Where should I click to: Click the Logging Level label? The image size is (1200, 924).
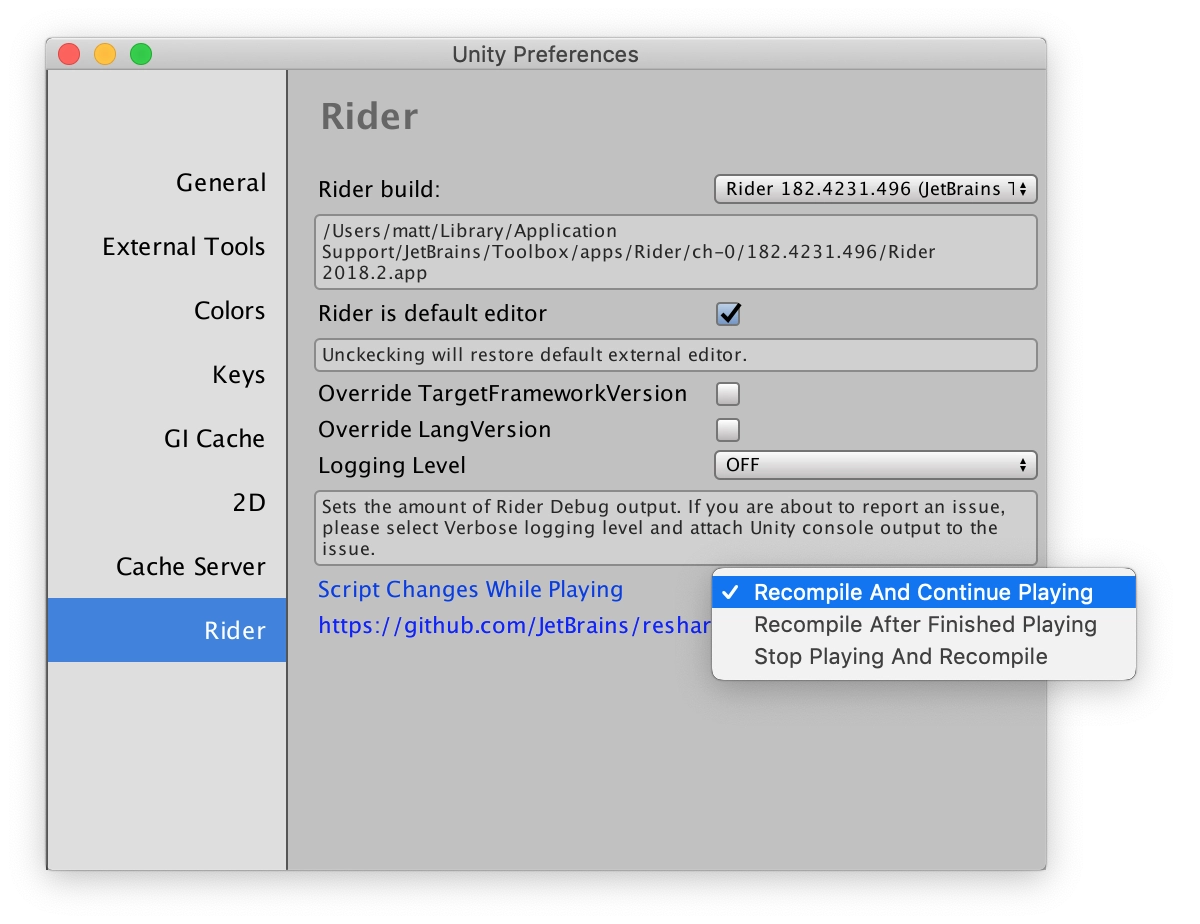click(392, 466)
